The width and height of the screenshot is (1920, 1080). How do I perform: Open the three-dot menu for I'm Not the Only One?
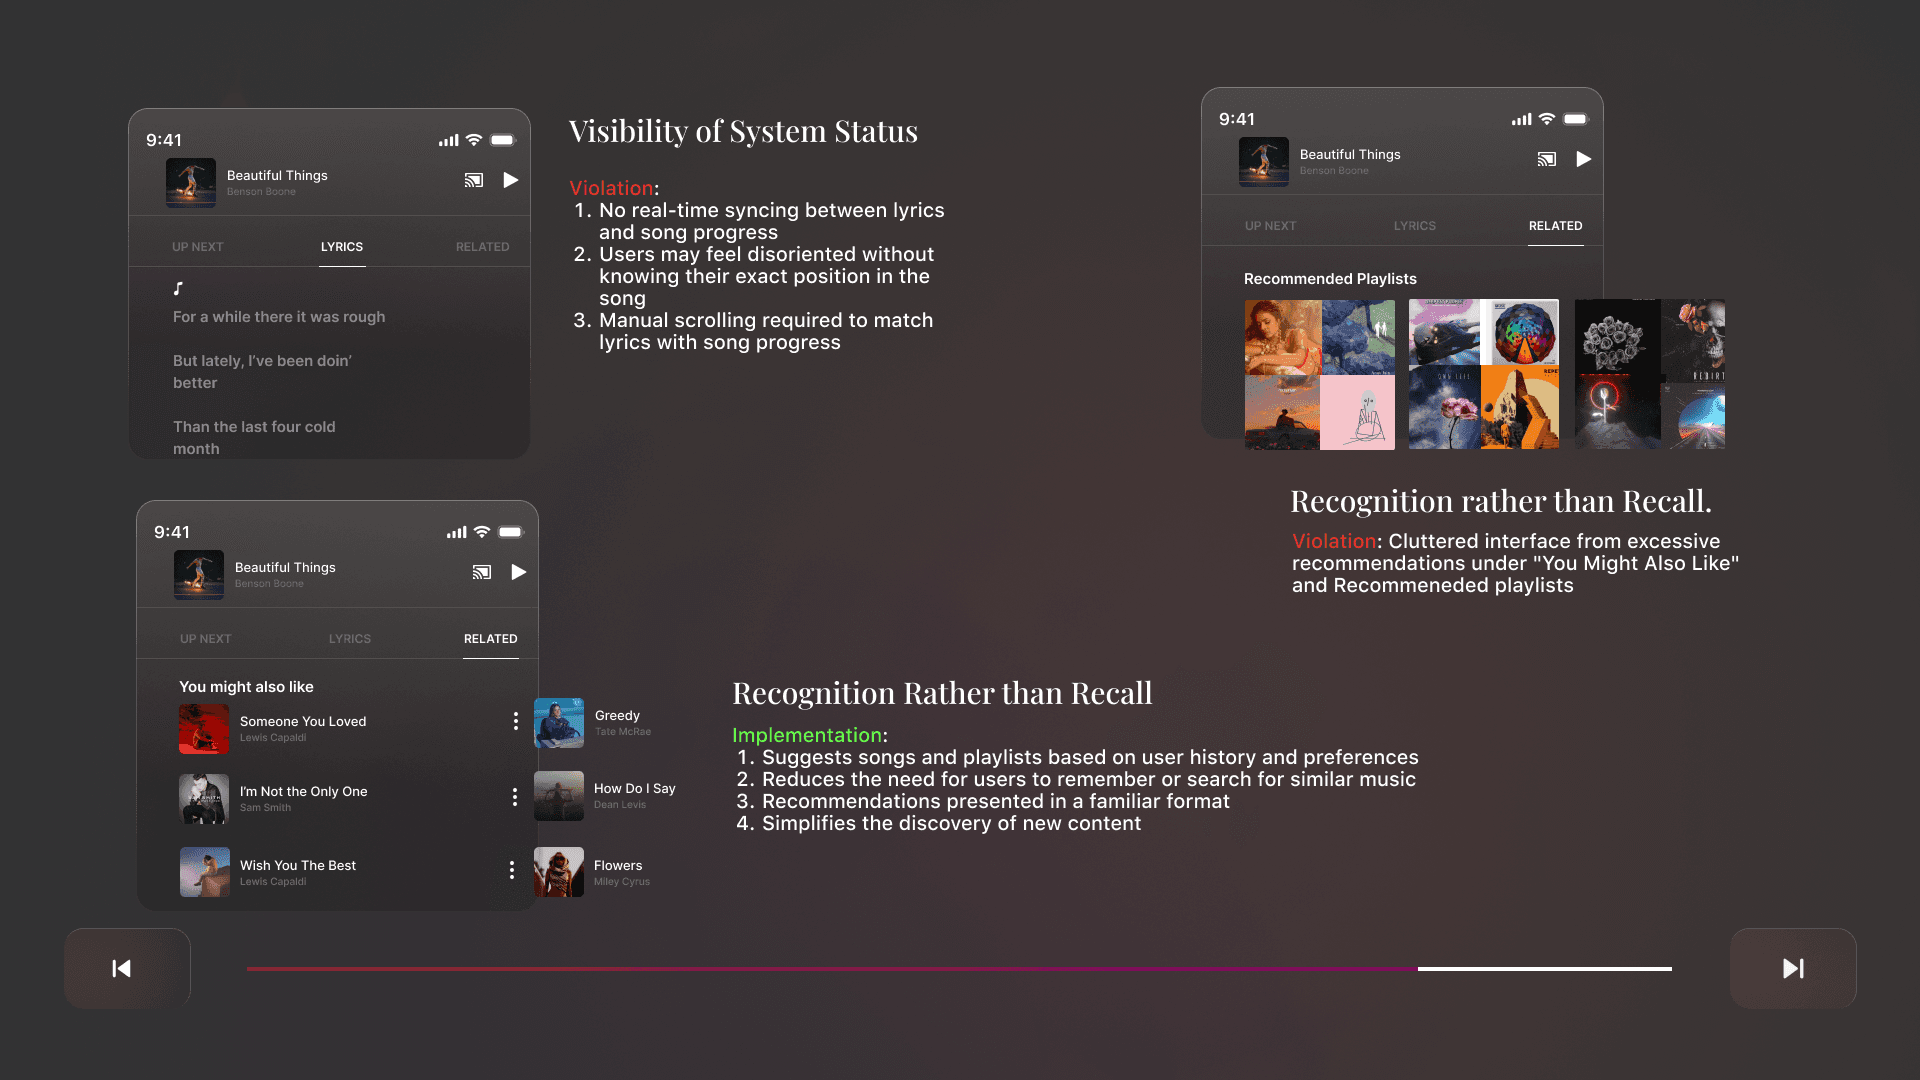tap(515, 797)
